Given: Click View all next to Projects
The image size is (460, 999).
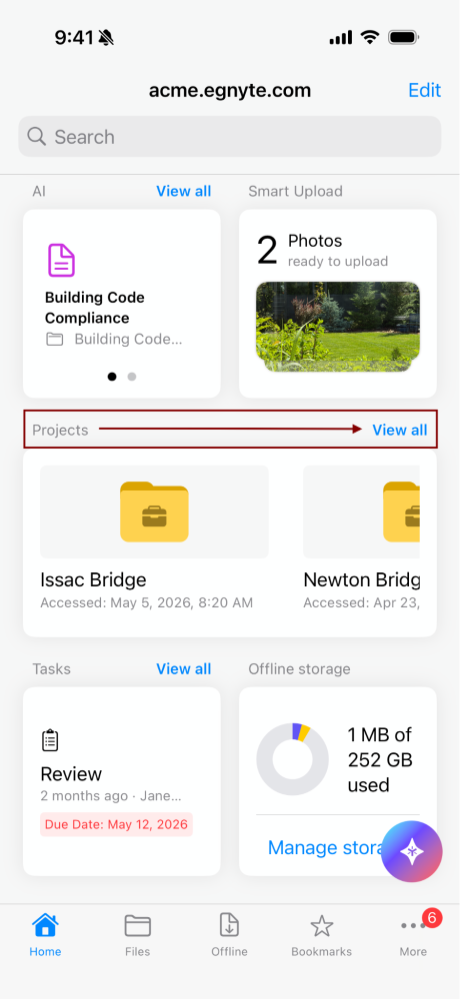Looking at the screenshot, I should [x=399, y=430].
